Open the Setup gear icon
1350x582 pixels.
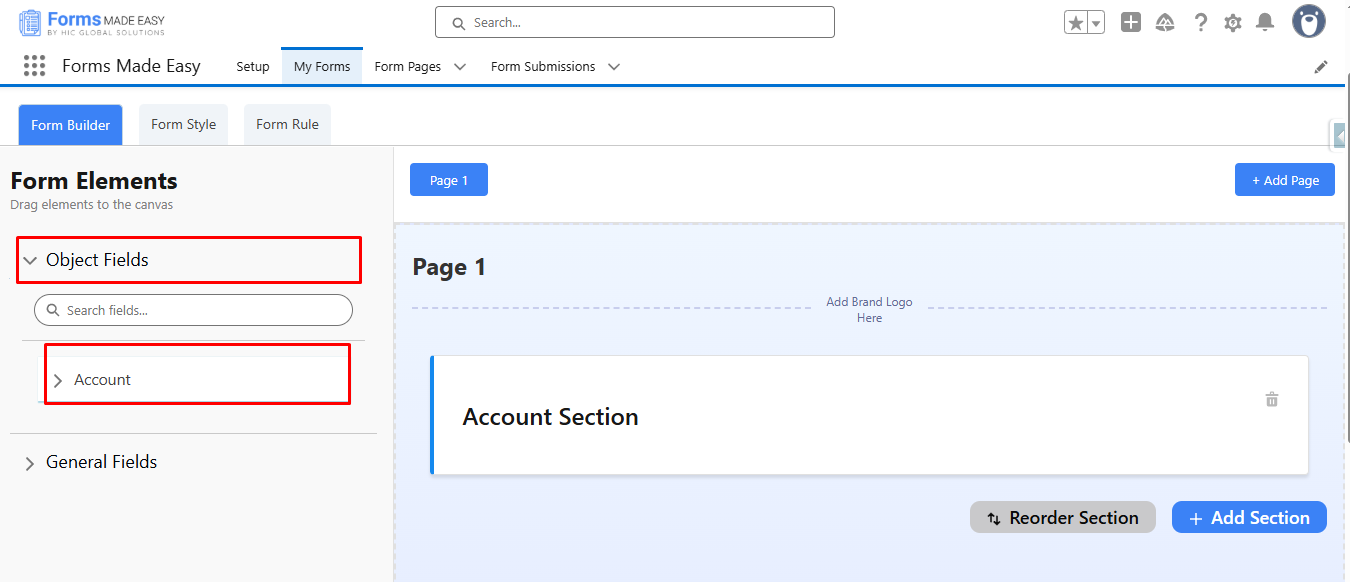coord(1233,22)
